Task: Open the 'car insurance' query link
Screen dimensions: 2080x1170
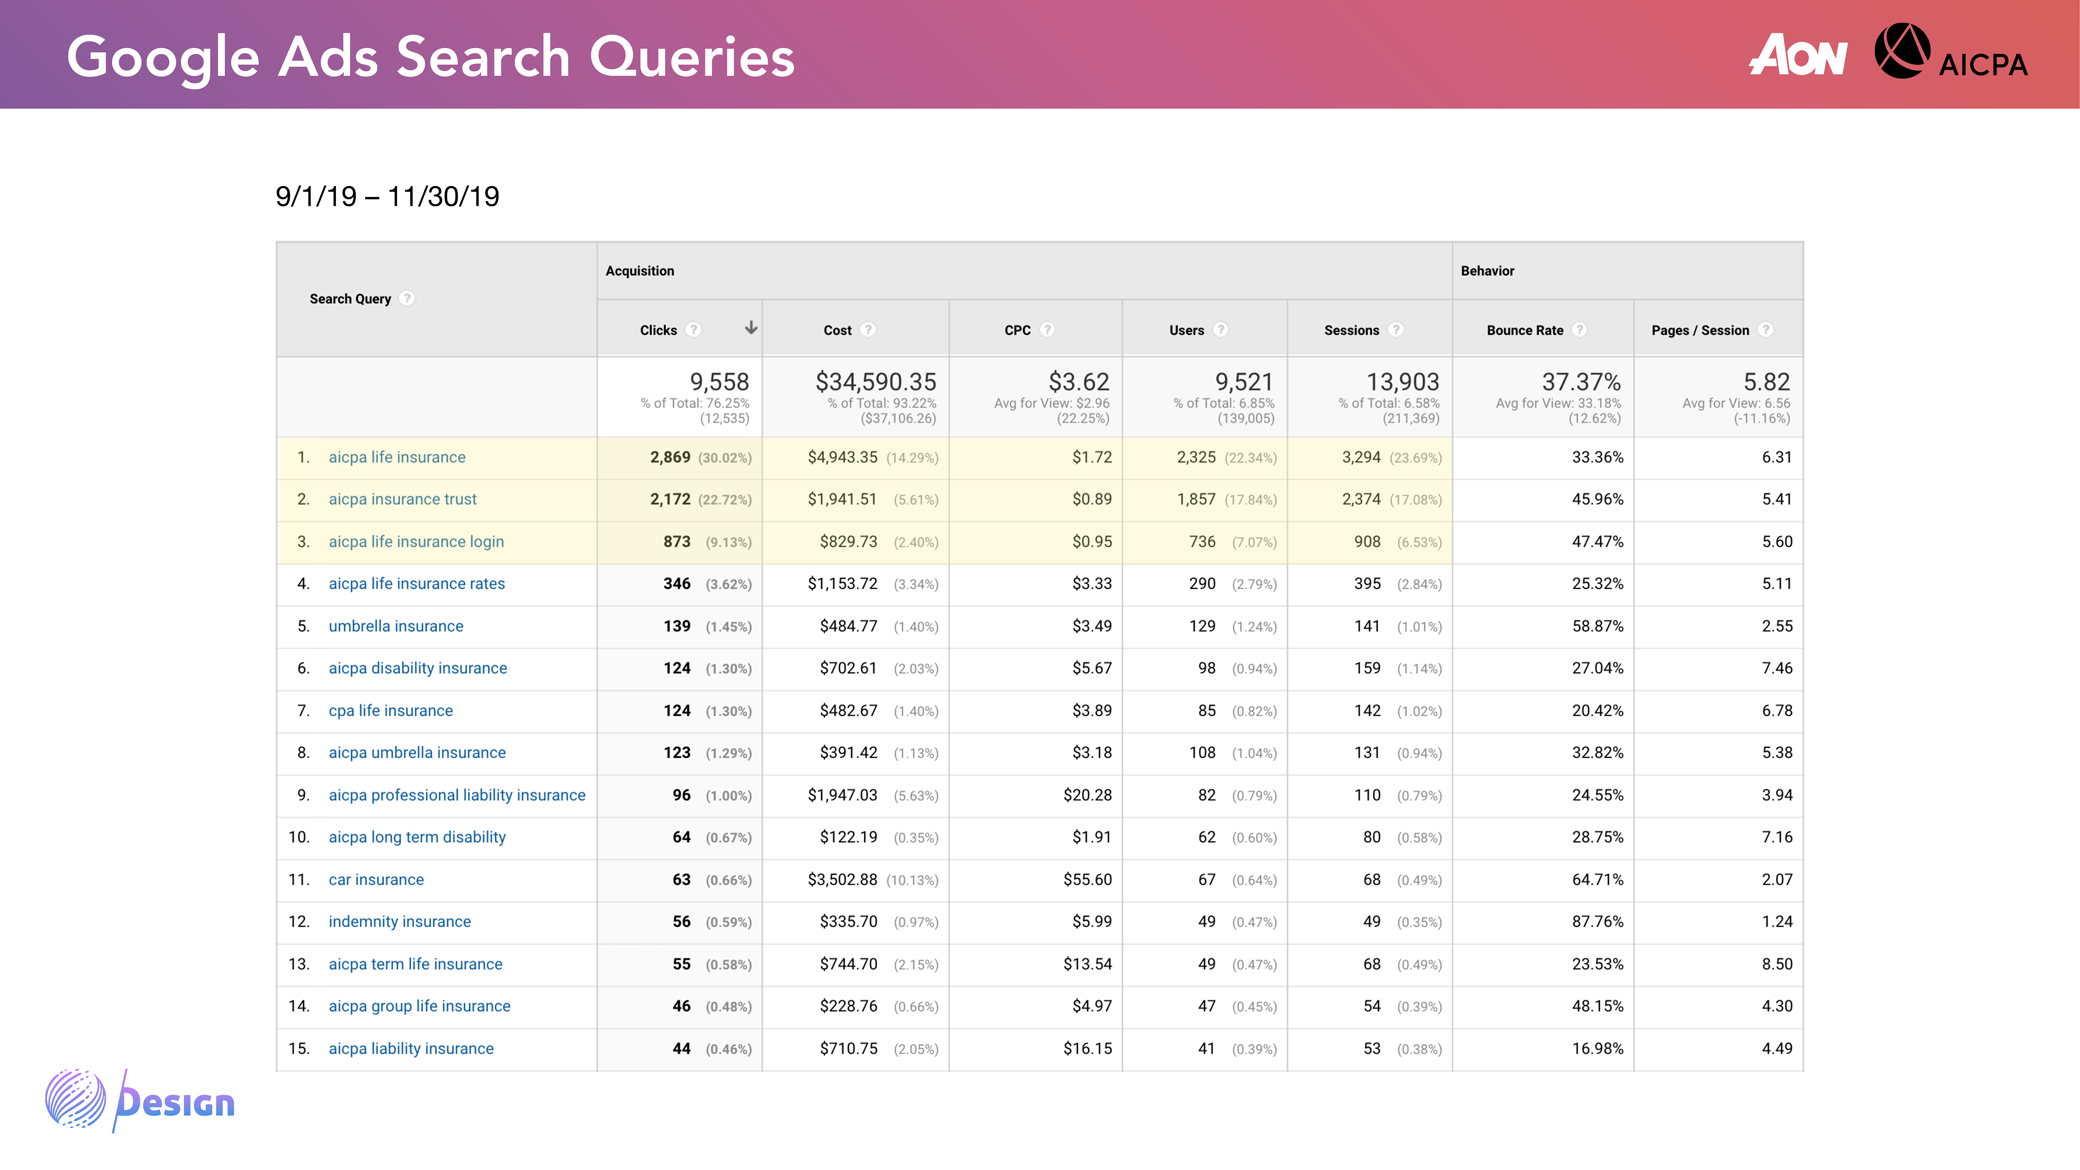Action: pos(376,880)
